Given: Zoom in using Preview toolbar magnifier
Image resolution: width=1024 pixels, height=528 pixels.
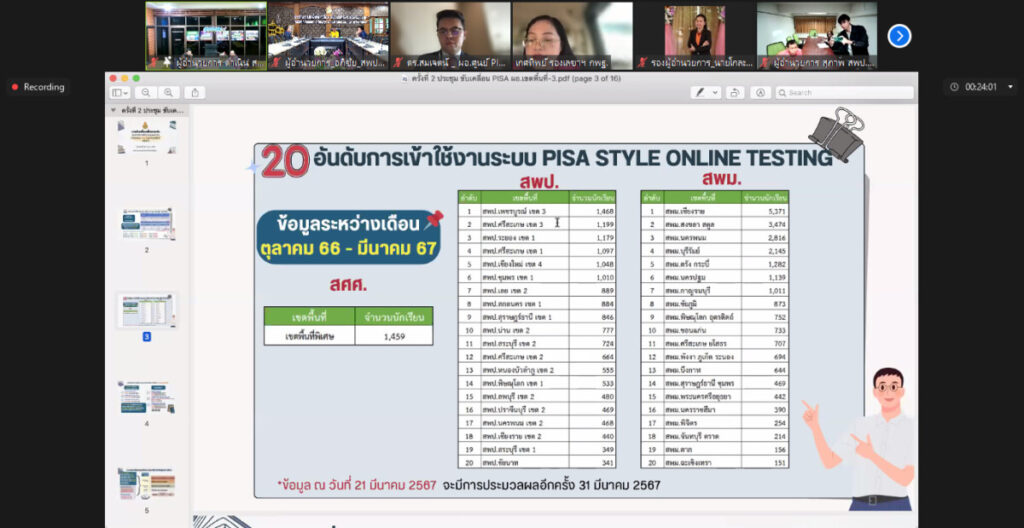Looking at the screenshot, I should 168,93.
